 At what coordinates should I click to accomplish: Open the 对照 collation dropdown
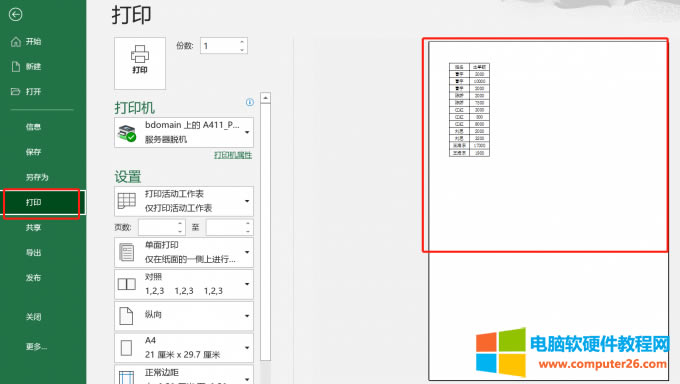(184, 284)
